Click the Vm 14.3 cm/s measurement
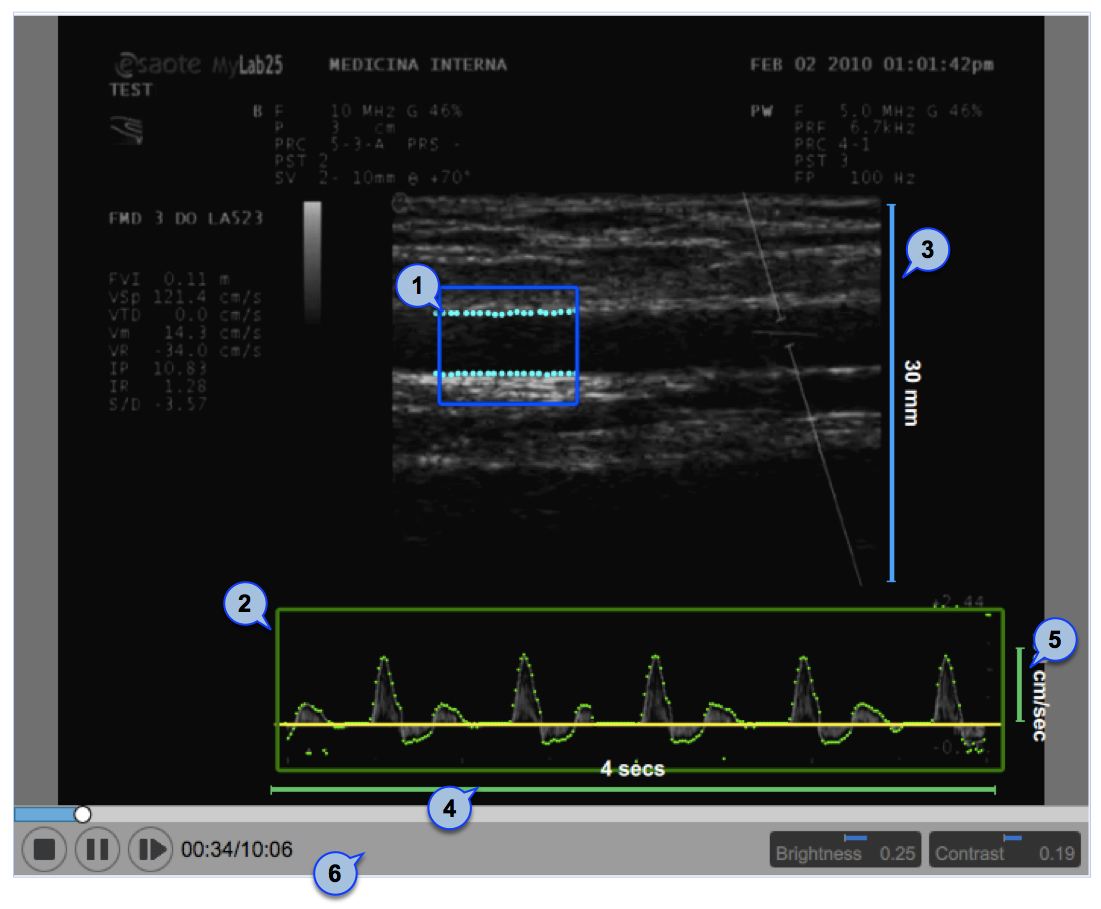Image resolution: width=1101 pixels, height=909 pixels. (185, 333)
